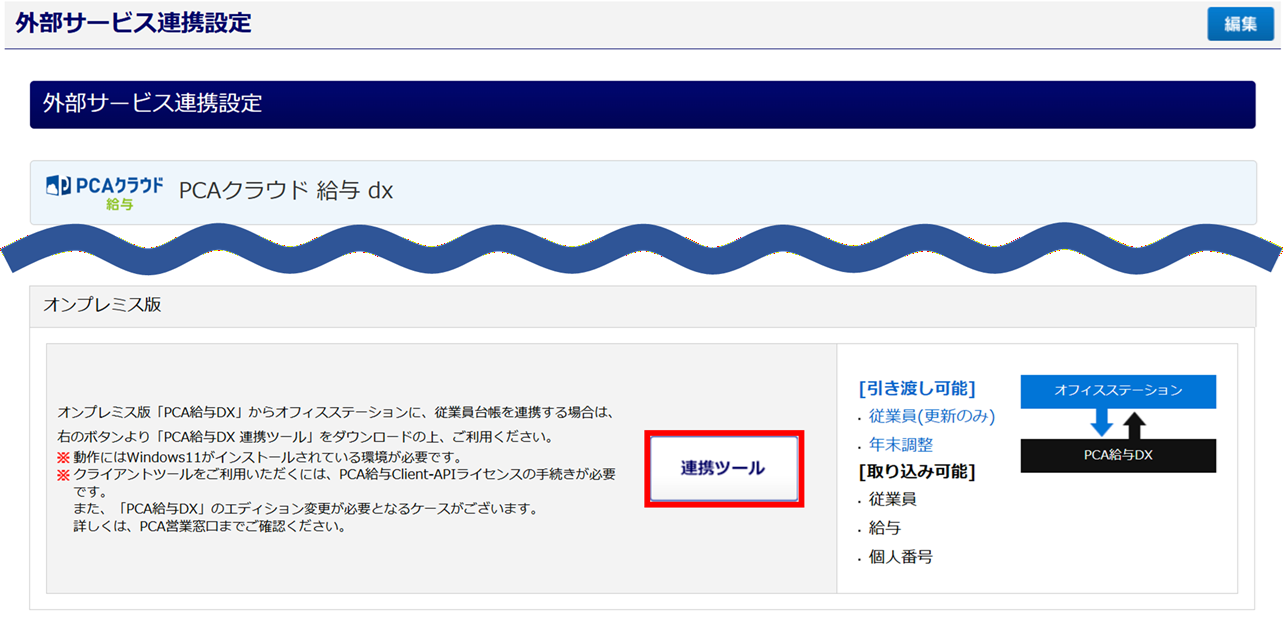Click the dark blue 外部サービス連携設定 banner
The width and height of the screenshot is (1283, 617).
[x=642, y=104]
